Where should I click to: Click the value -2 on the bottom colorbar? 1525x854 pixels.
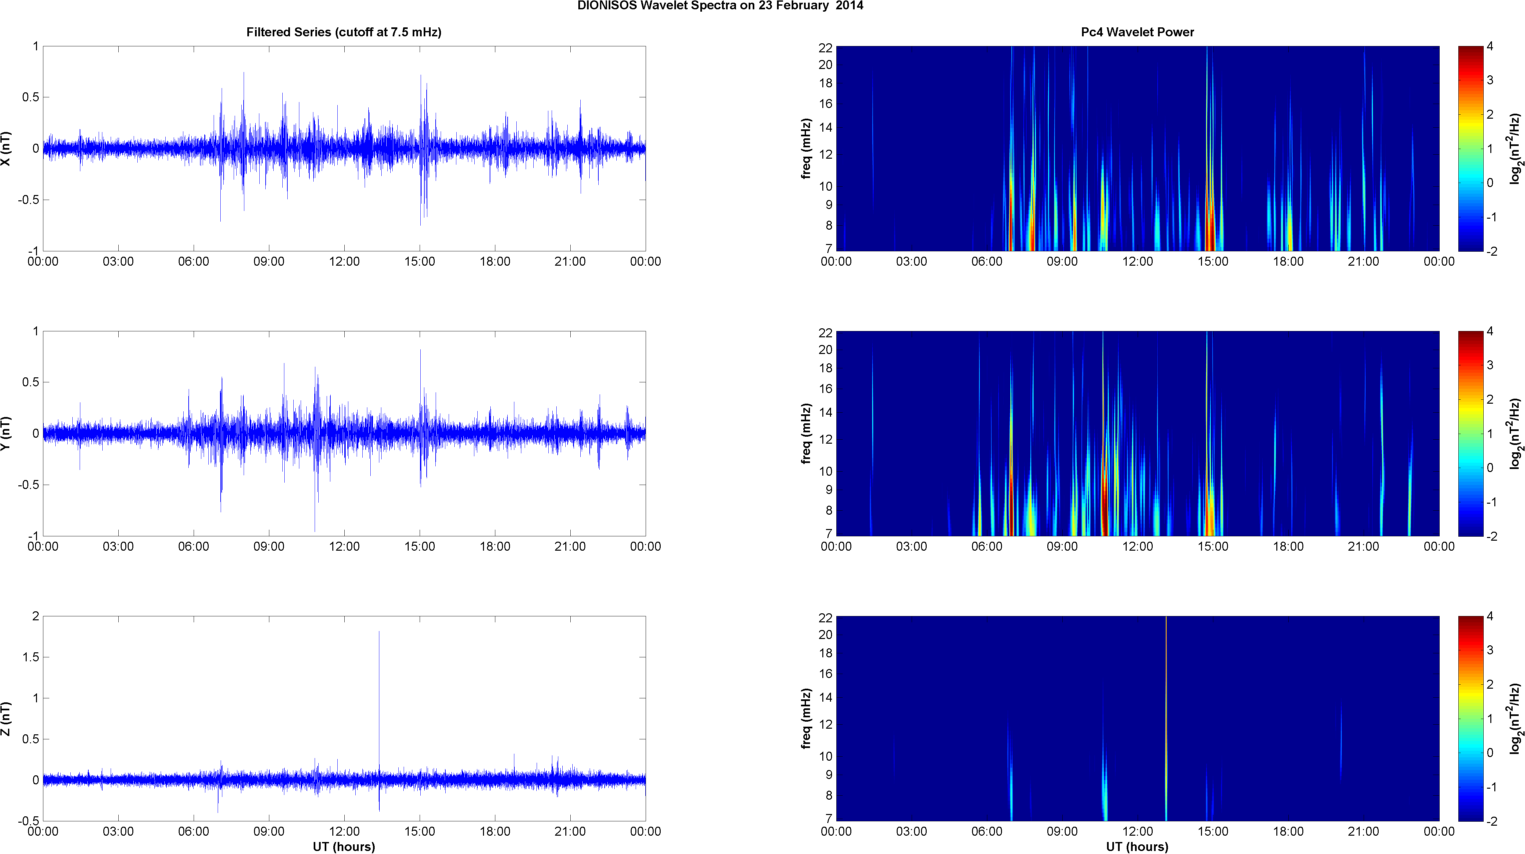[1491, 821]
